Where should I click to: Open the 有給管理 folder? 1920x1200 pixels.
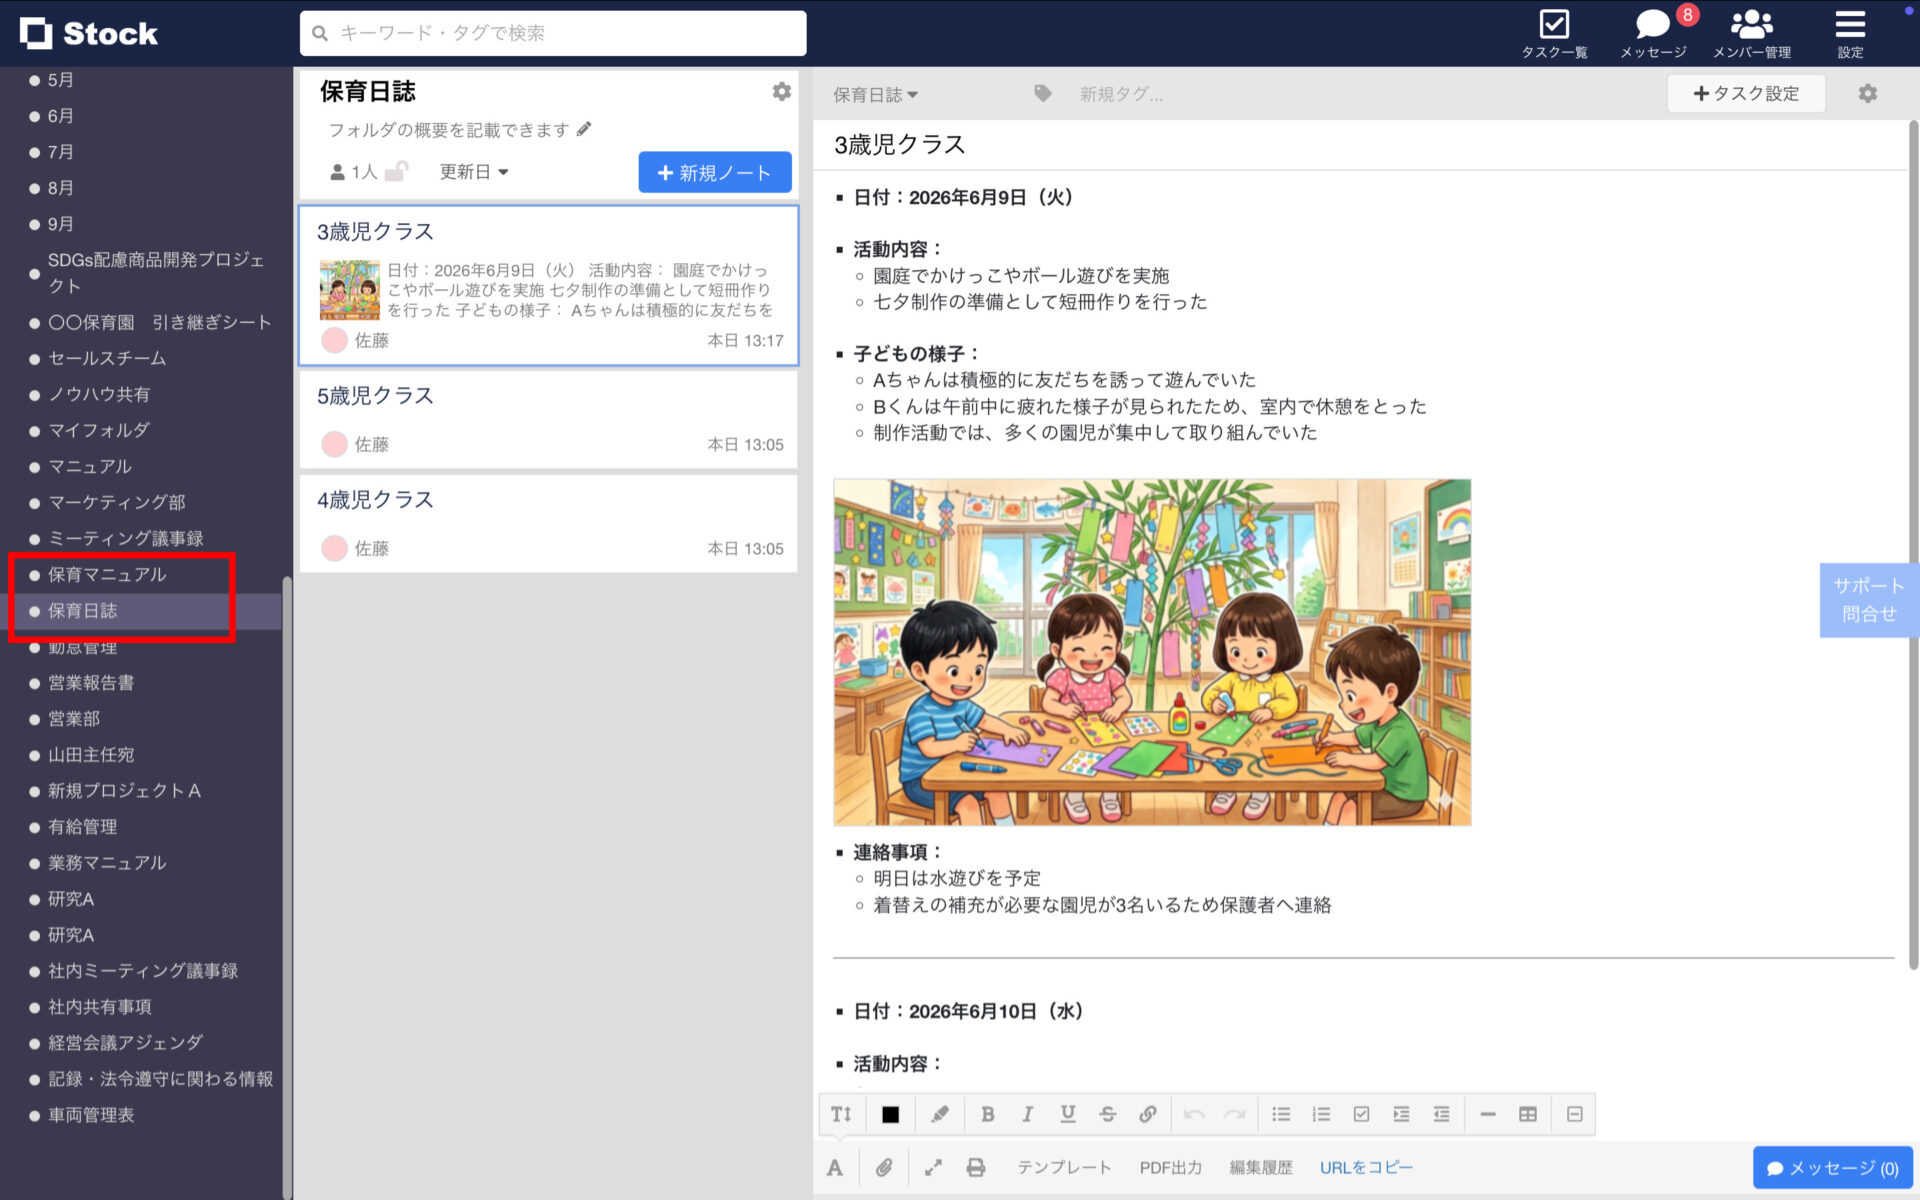(82, 826)
